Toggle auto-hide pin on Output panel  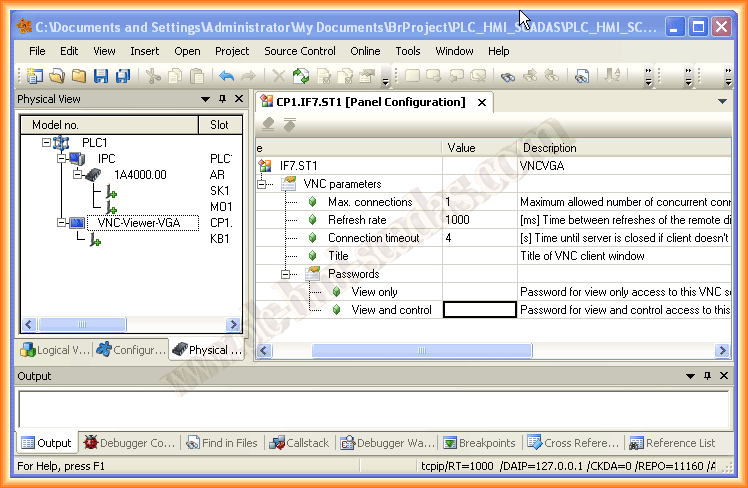707,376
